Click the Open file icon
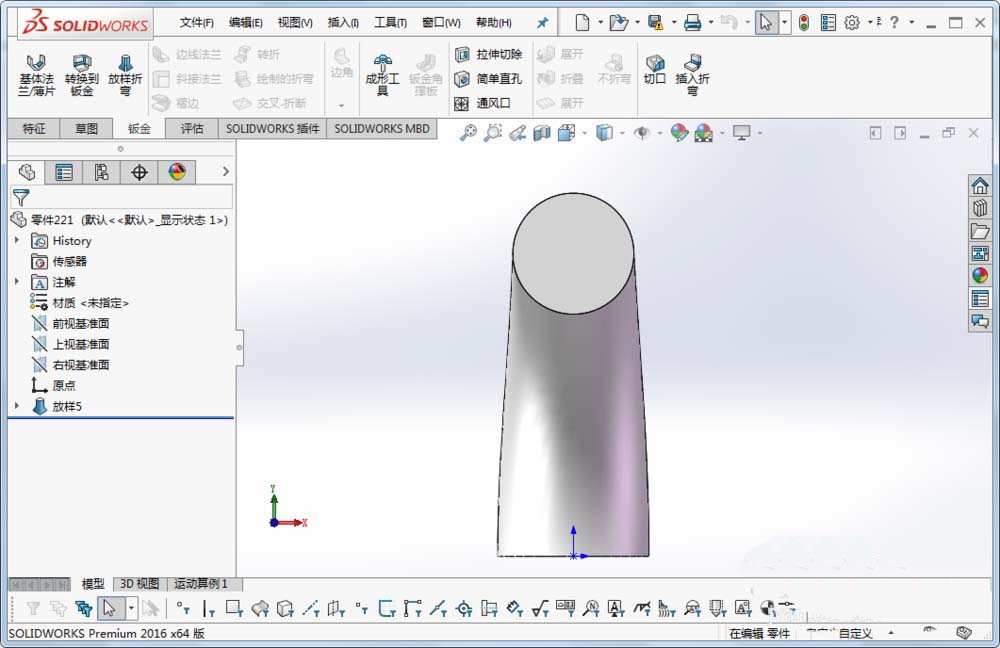 pos(618,23)
